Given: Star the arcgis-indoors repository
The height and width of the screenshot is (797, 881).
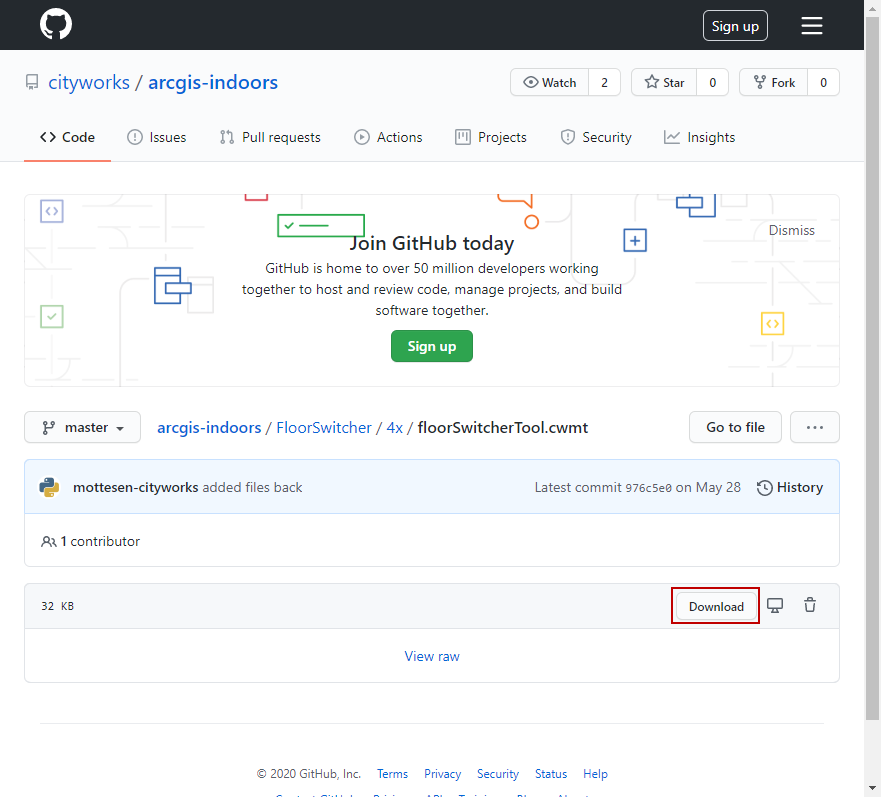Looking at the screenshot, I should tap(664, 83).
